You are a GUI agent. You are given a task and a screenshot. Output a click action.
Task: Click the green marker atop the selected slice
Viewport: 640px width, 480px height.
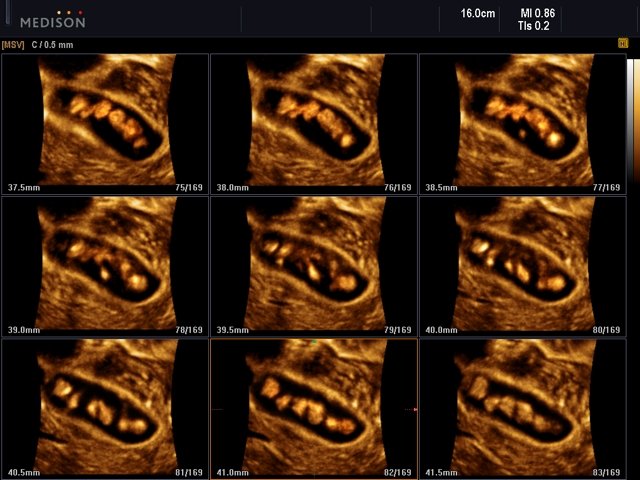click(312, 343)
